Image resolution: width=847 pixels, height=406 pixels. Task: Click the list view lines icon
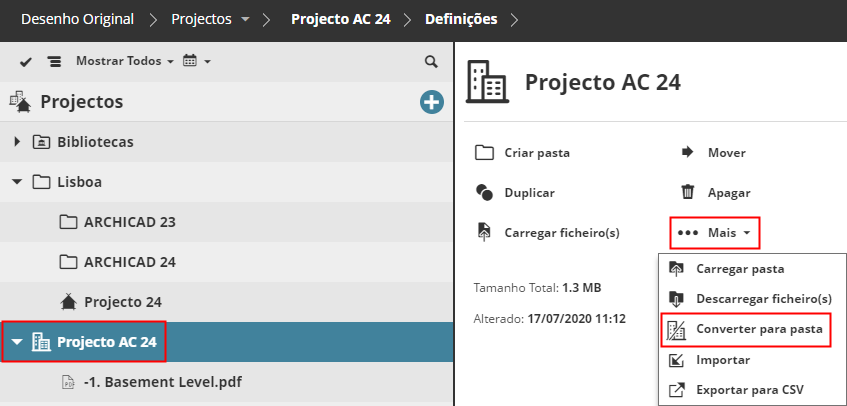tap(54, 62)
